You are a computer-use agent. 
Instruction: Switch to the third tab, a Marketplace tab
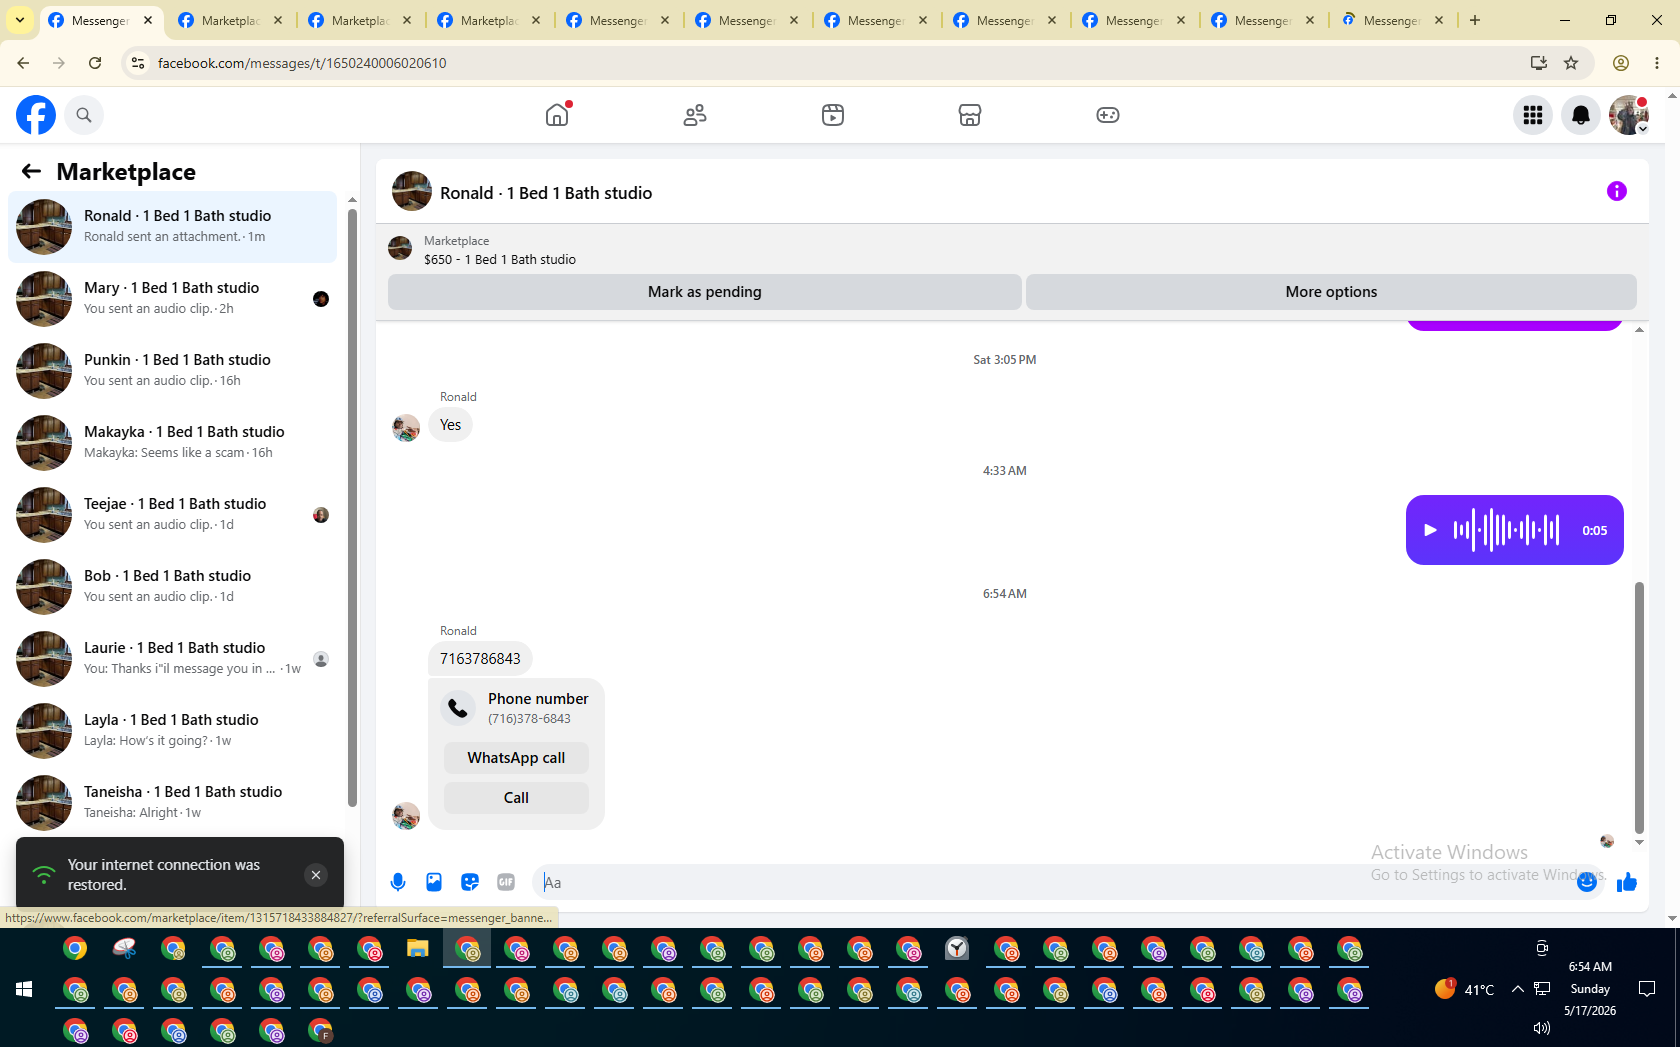click(x=360, y=20)
